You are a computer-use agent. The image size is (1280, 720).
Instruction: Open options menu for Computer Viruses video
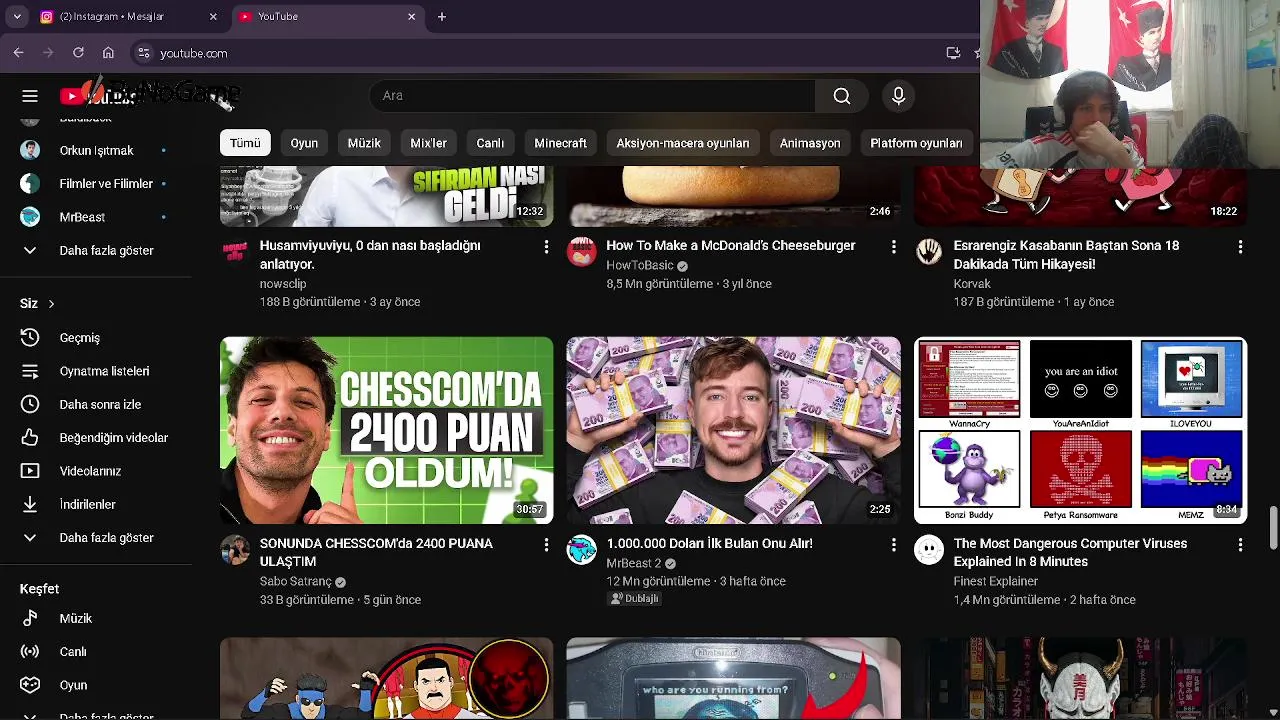click(1240, 544)
